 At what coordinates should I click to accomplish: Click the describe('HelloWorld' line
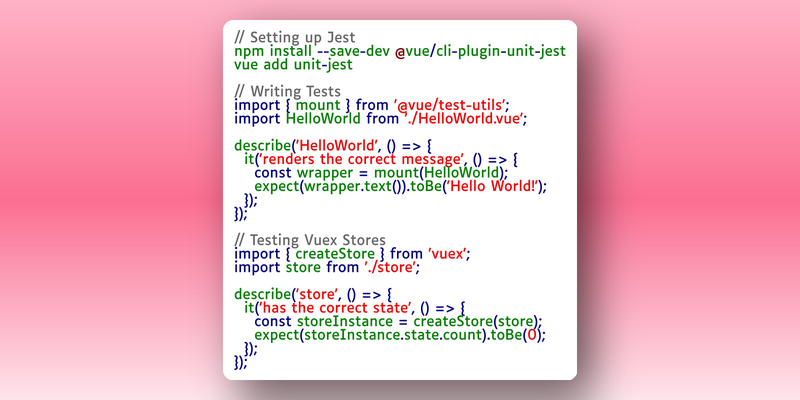333,146
